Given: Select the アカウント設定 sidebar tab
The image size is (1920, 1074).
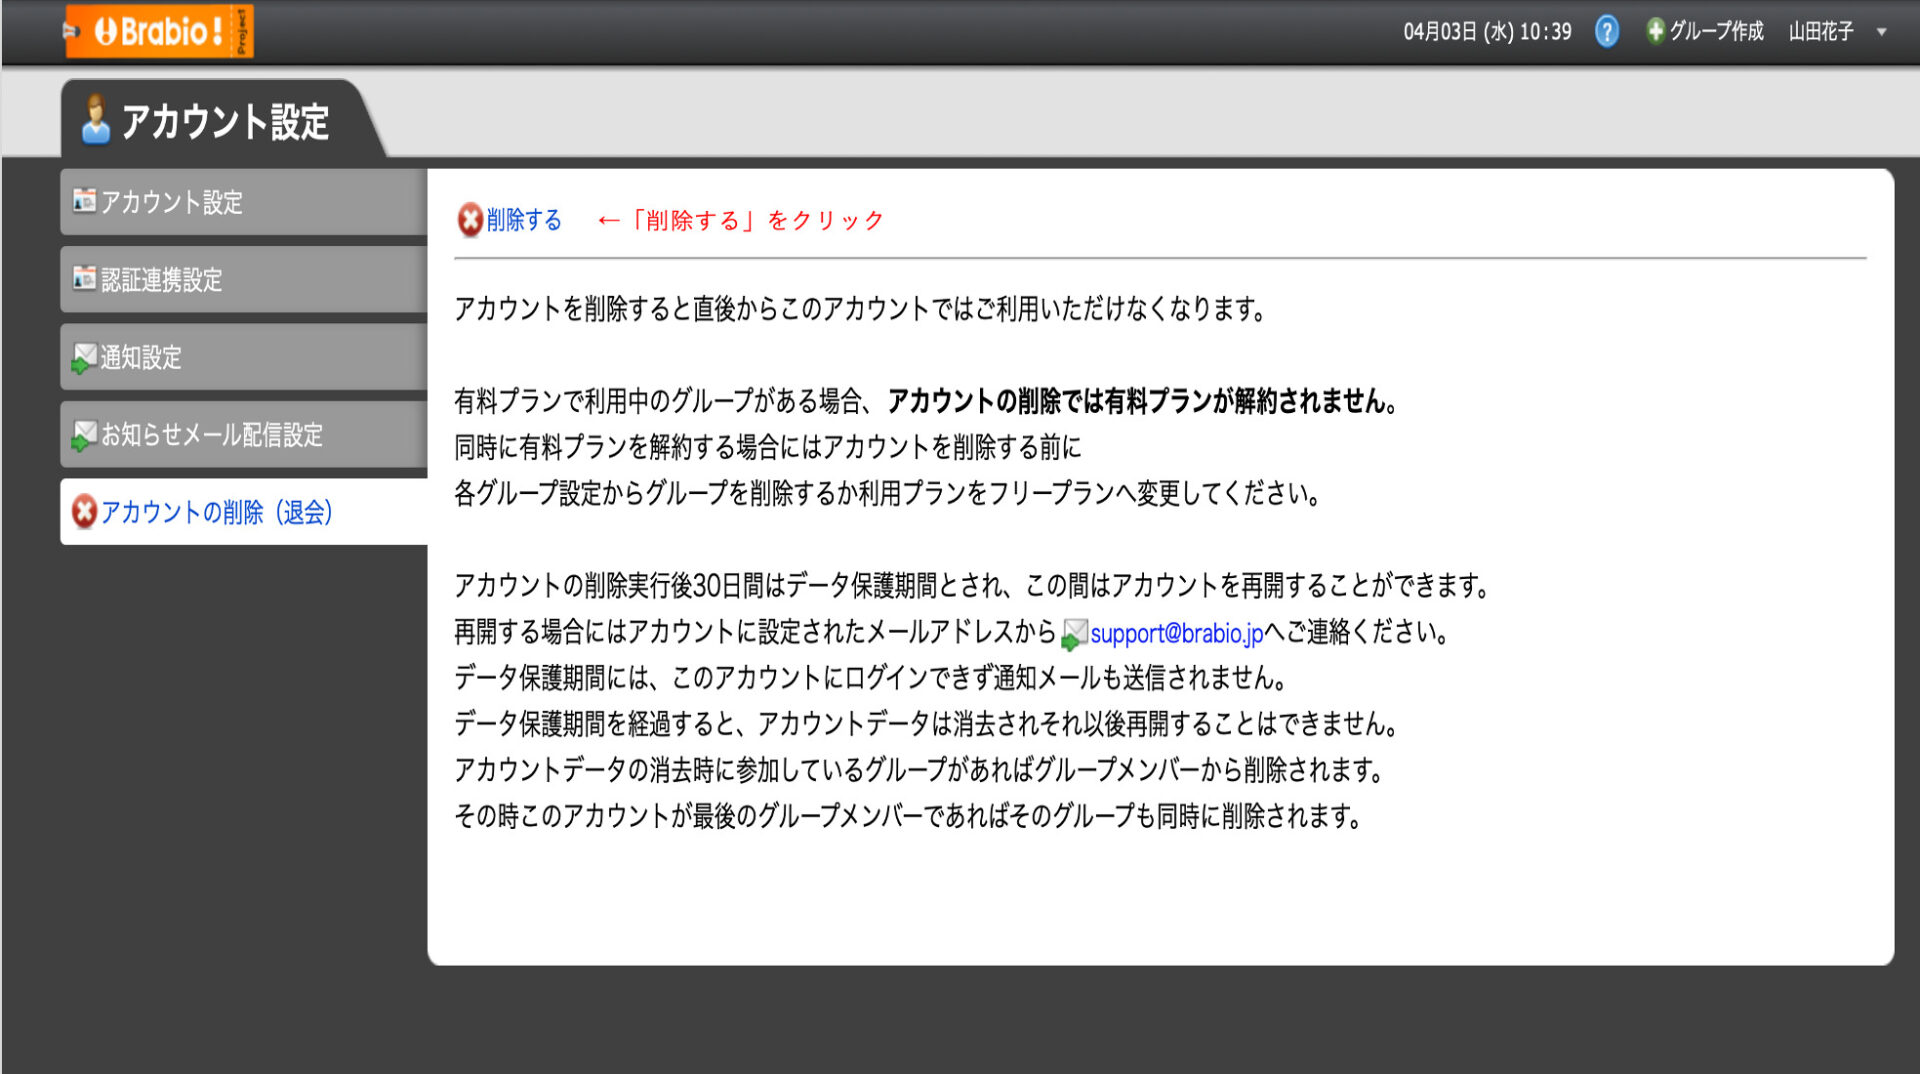Looking at the screenshot, I should [x=170, y=202].
